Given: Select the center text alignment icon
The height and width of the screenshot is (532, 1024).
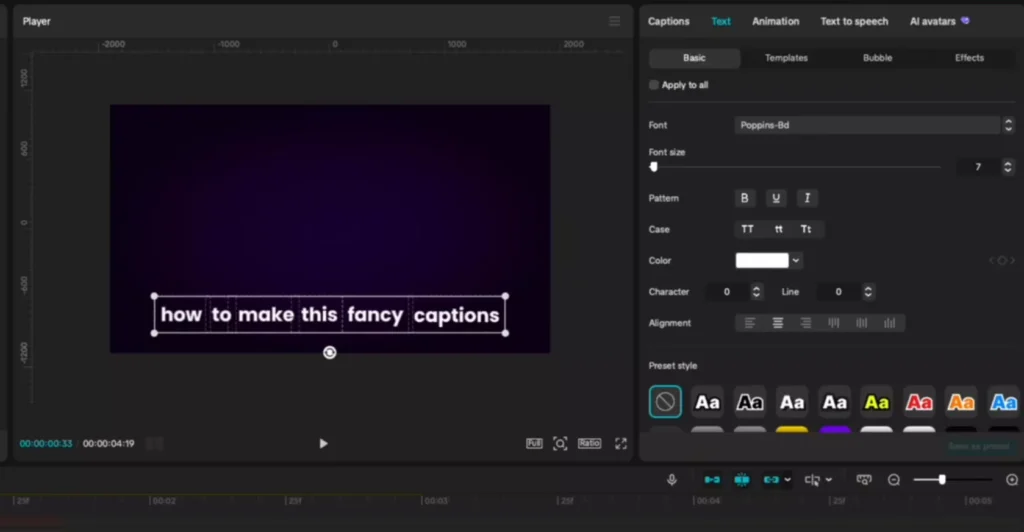Looking at the screenshot, I should (777, 323).
